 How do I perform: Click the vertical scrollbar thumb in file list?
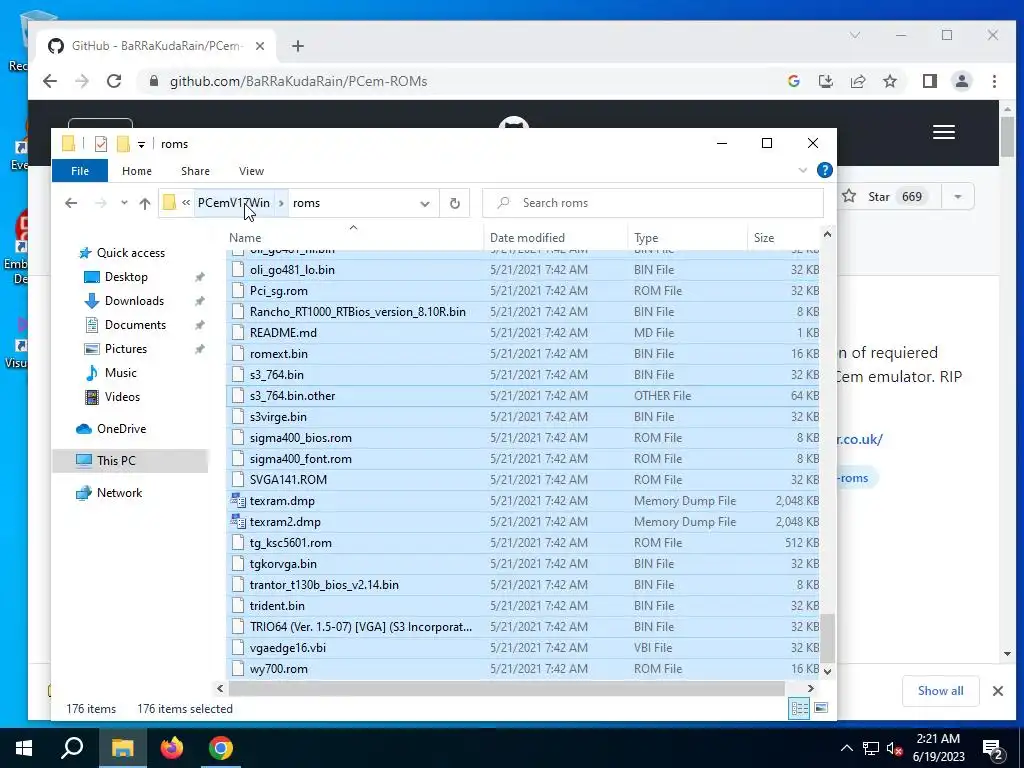(x=827, y=638)
